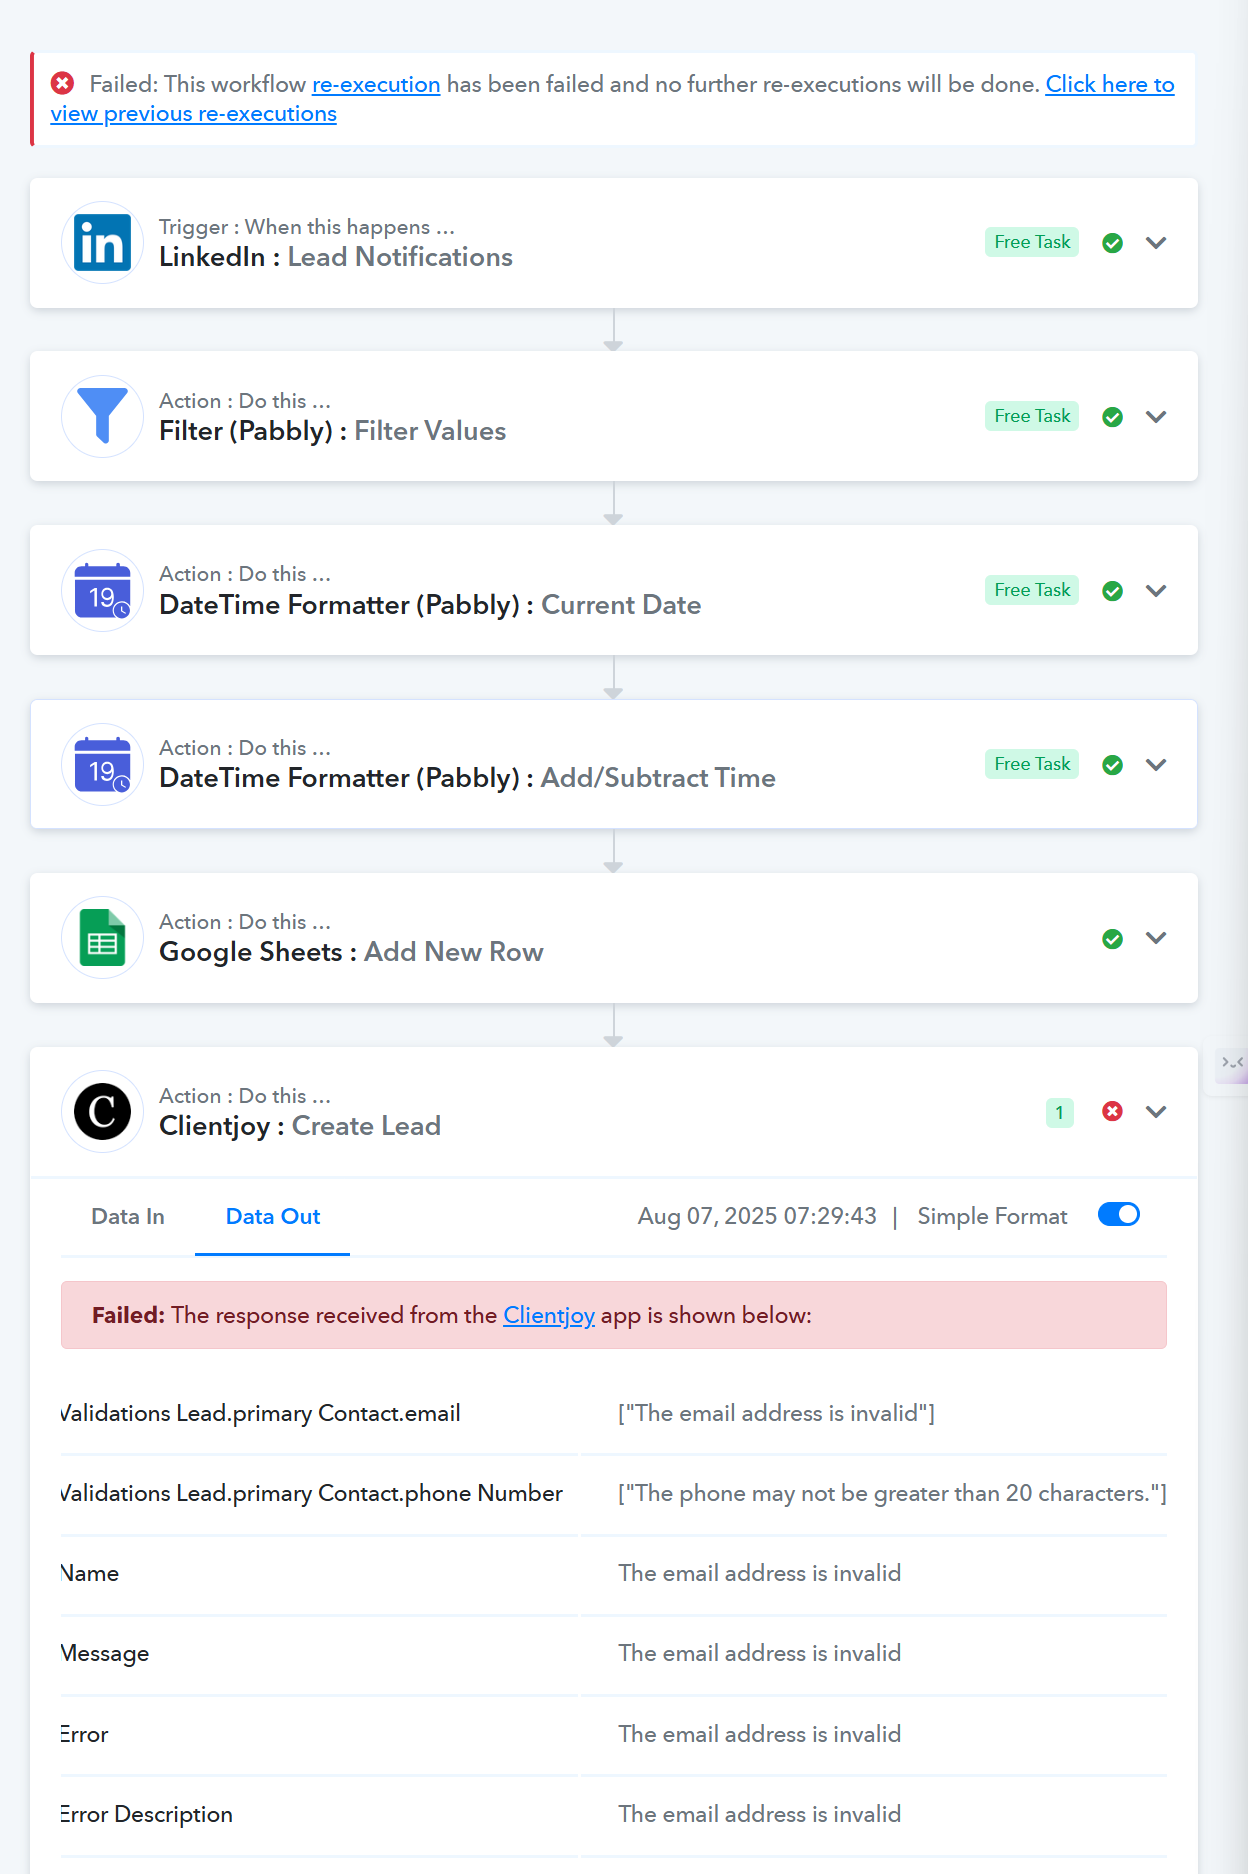Click 'LinkedIn : Lead Notifications' step title
Viewport: 1248px width, 1874px height.
coord(336,257)
